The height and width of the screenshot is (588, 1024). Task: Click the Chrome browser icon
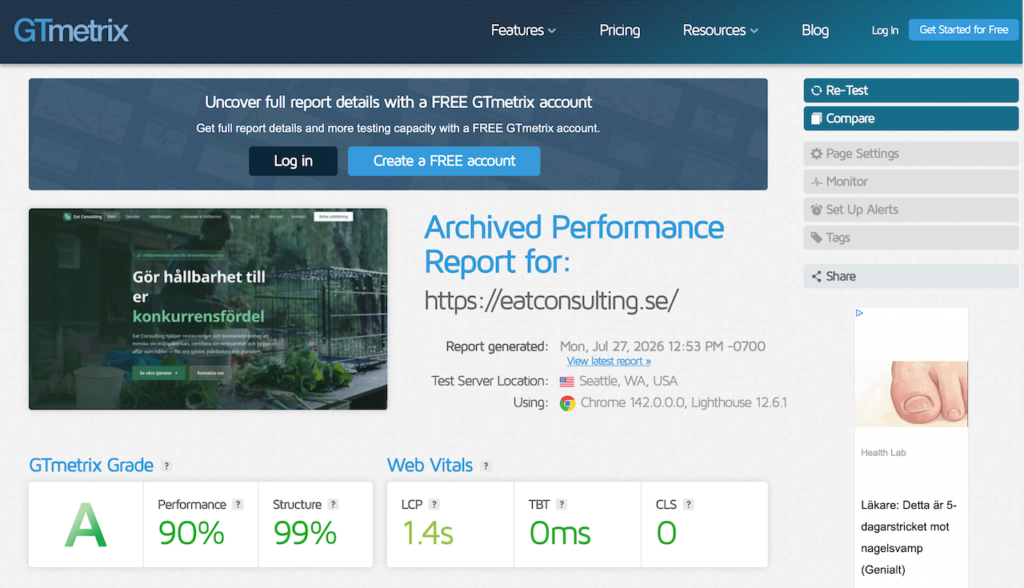click(x=568, y=403)
